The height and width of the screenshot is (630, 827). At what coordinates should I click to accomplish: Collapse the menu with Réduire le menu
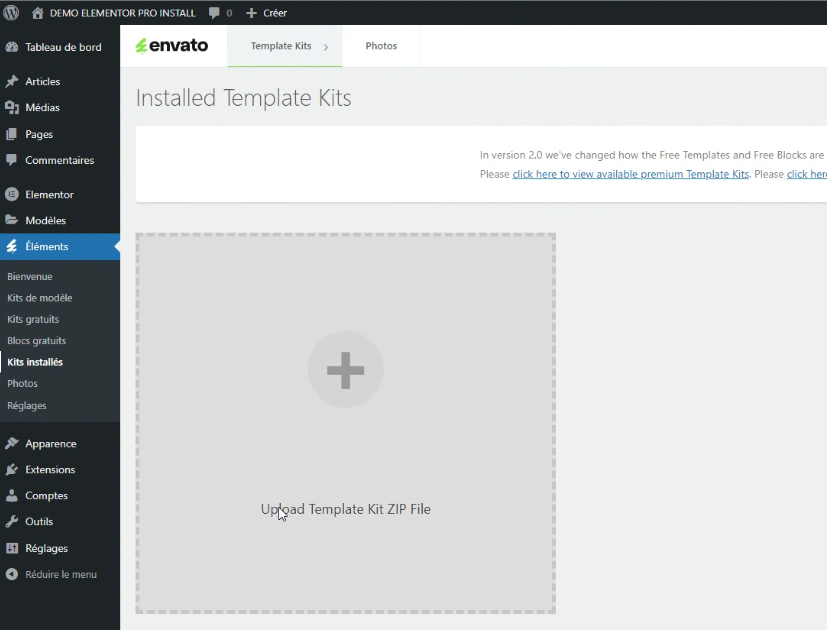point(60,574)
